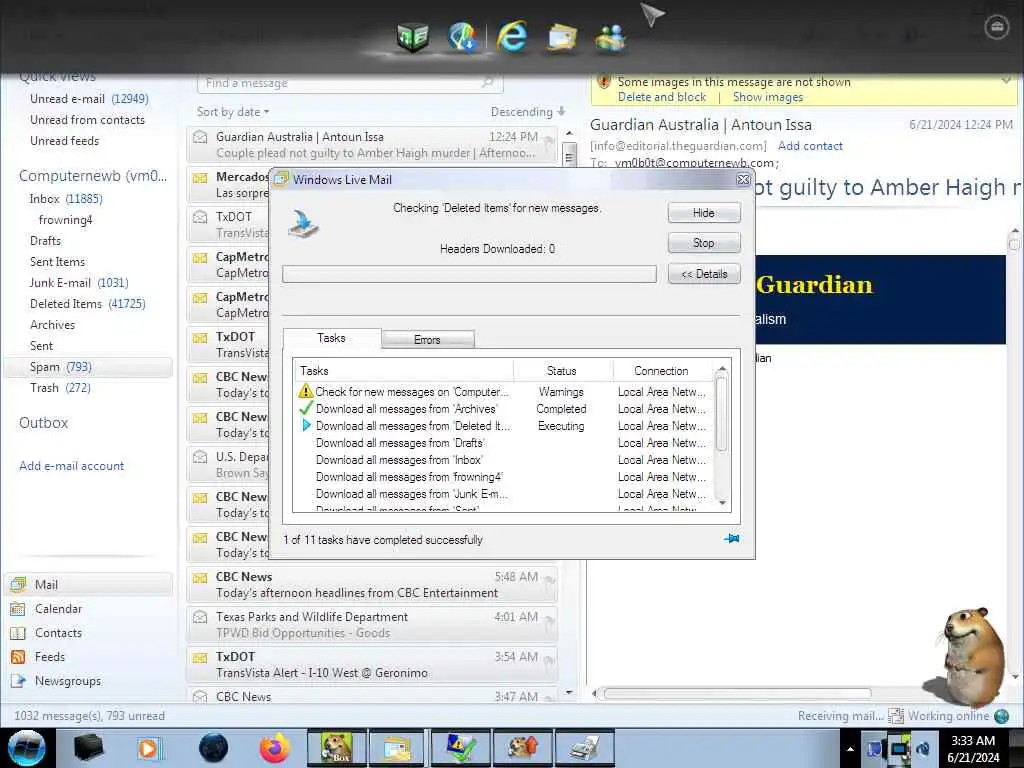Open the Outbox folder
The width and height of the screenshot is (1024, 768).
(x=43, y=423)
